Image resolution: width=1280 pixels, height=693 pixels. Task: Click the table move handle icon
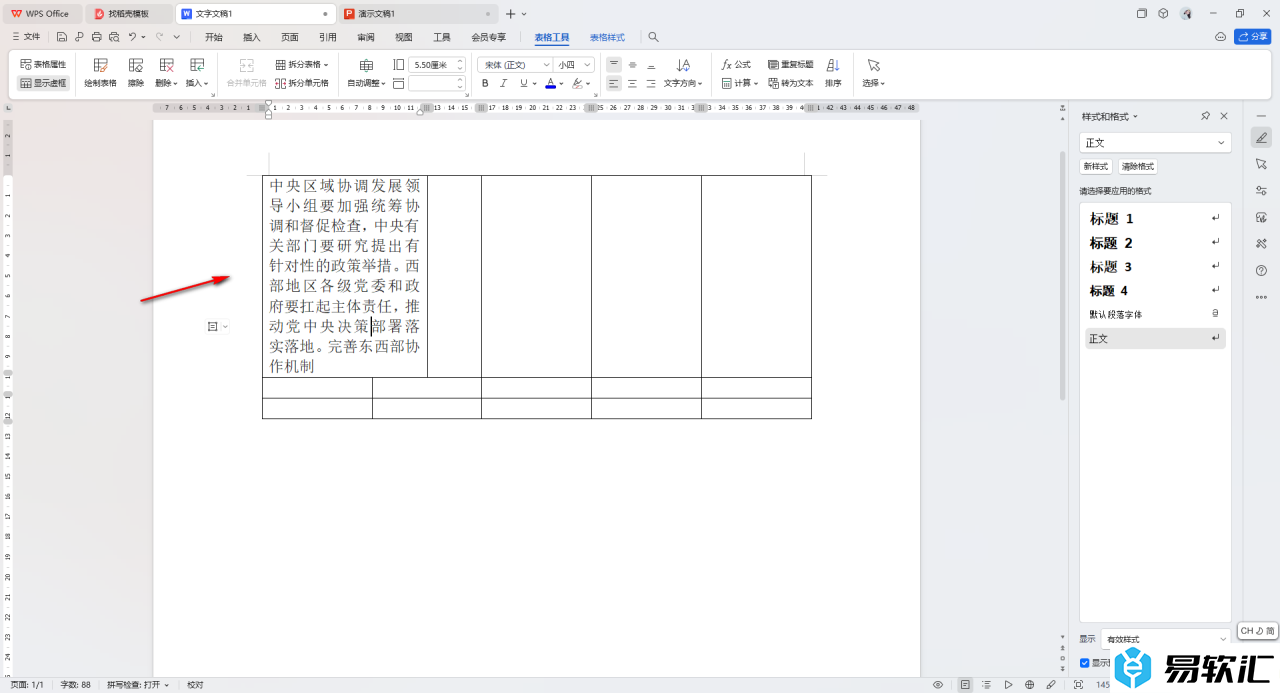tap(212, 327)
